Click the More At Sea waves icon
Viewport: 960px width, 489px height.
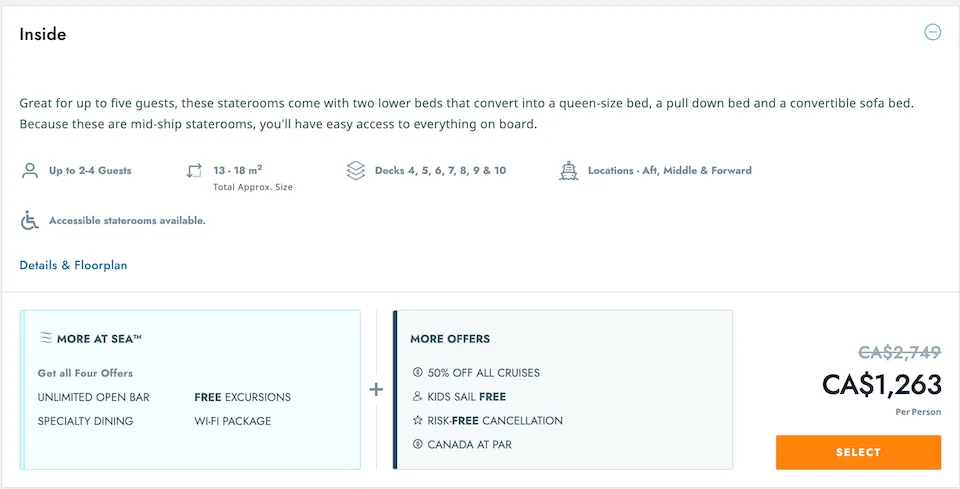(x=45, y=339)
